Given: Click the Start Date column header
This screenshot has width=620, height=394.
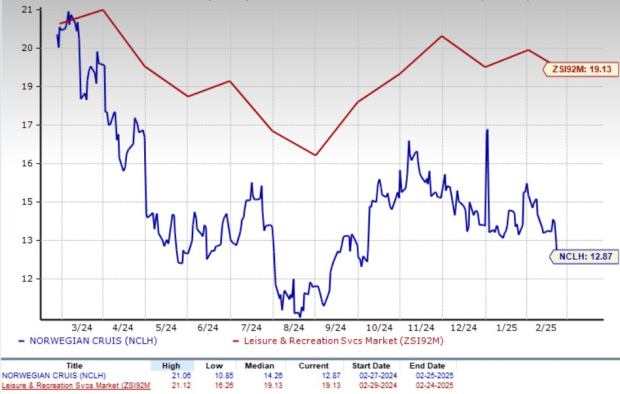Looking at the screenshot, I should 371,366.
